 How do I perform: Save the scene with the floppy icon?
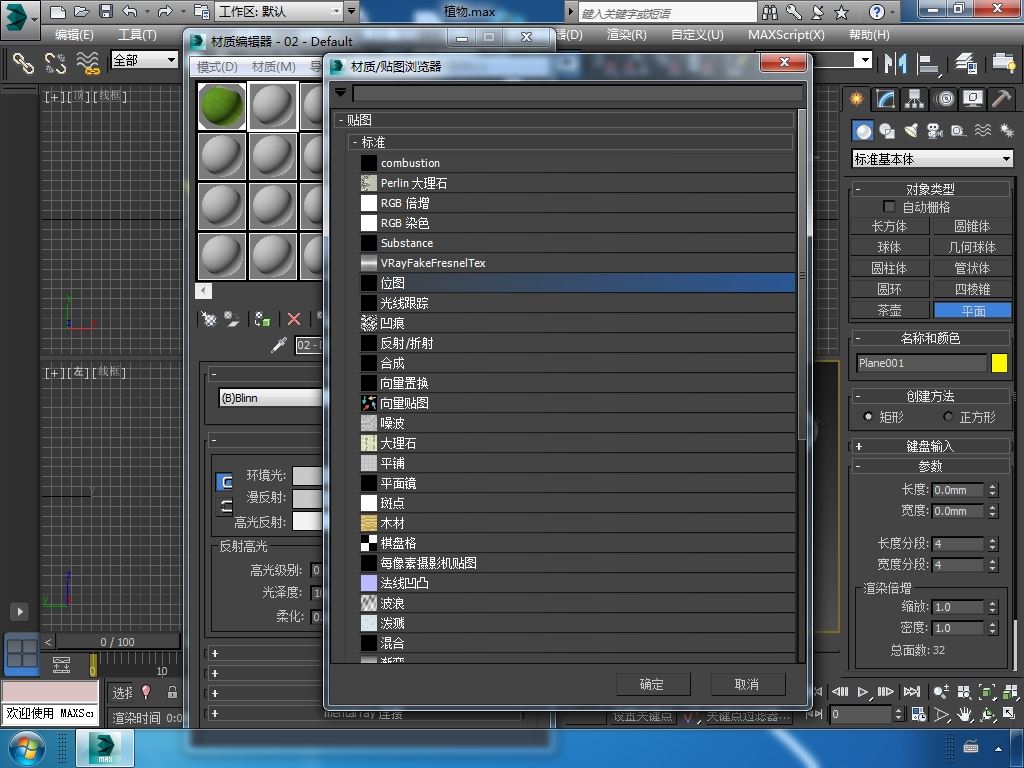pos(105,11)
